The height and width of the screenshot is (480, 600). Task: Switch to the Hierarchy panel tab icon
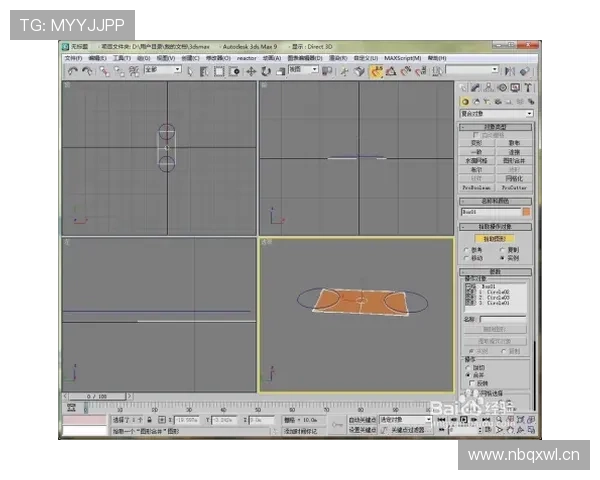point(489,88)
